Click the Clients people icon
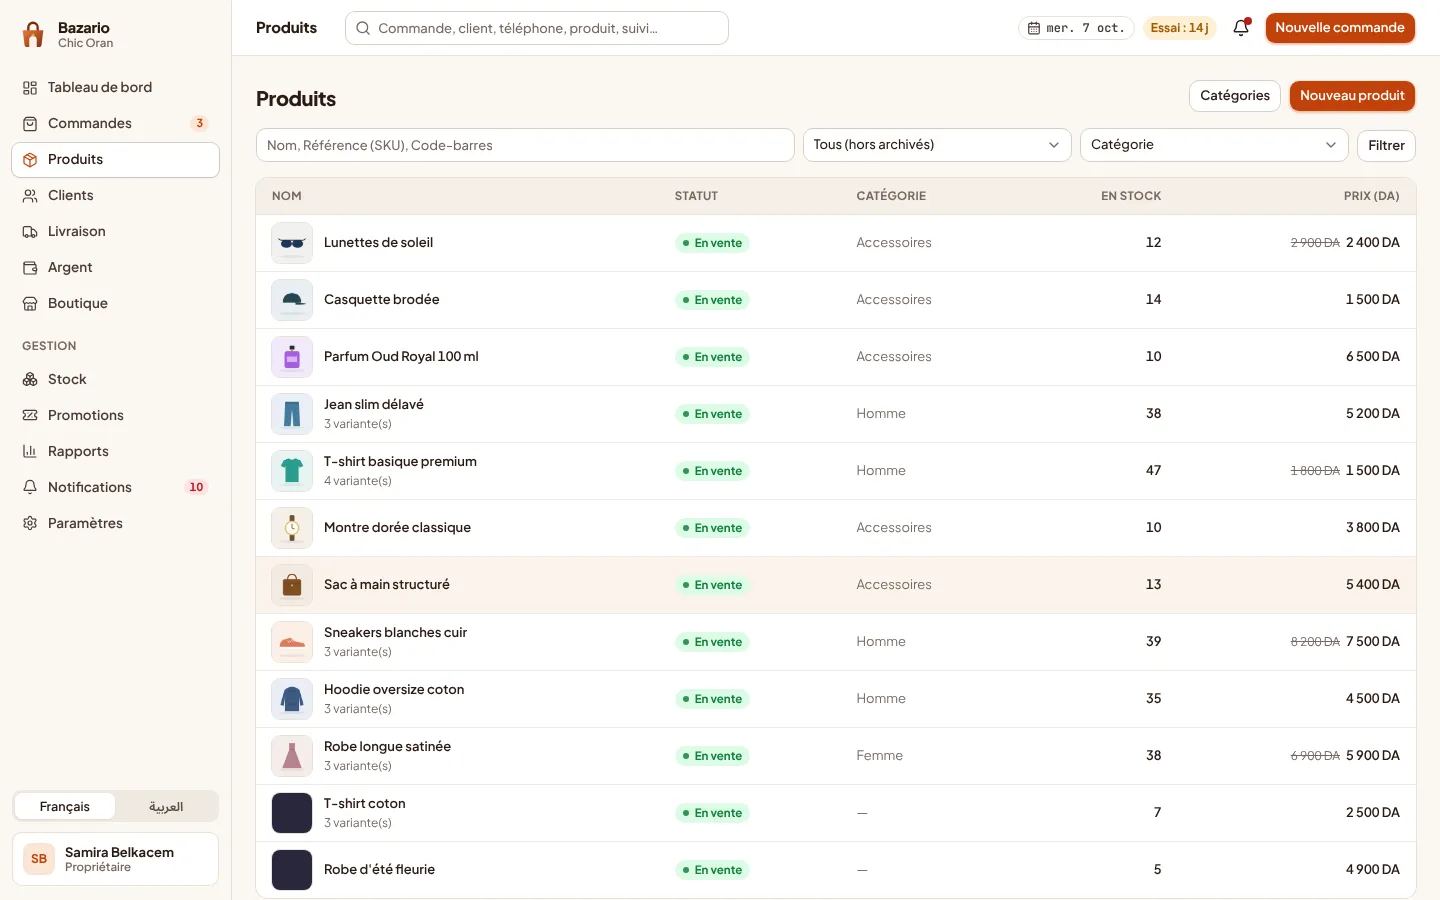The image size is (1440, 900). [30, 196]
